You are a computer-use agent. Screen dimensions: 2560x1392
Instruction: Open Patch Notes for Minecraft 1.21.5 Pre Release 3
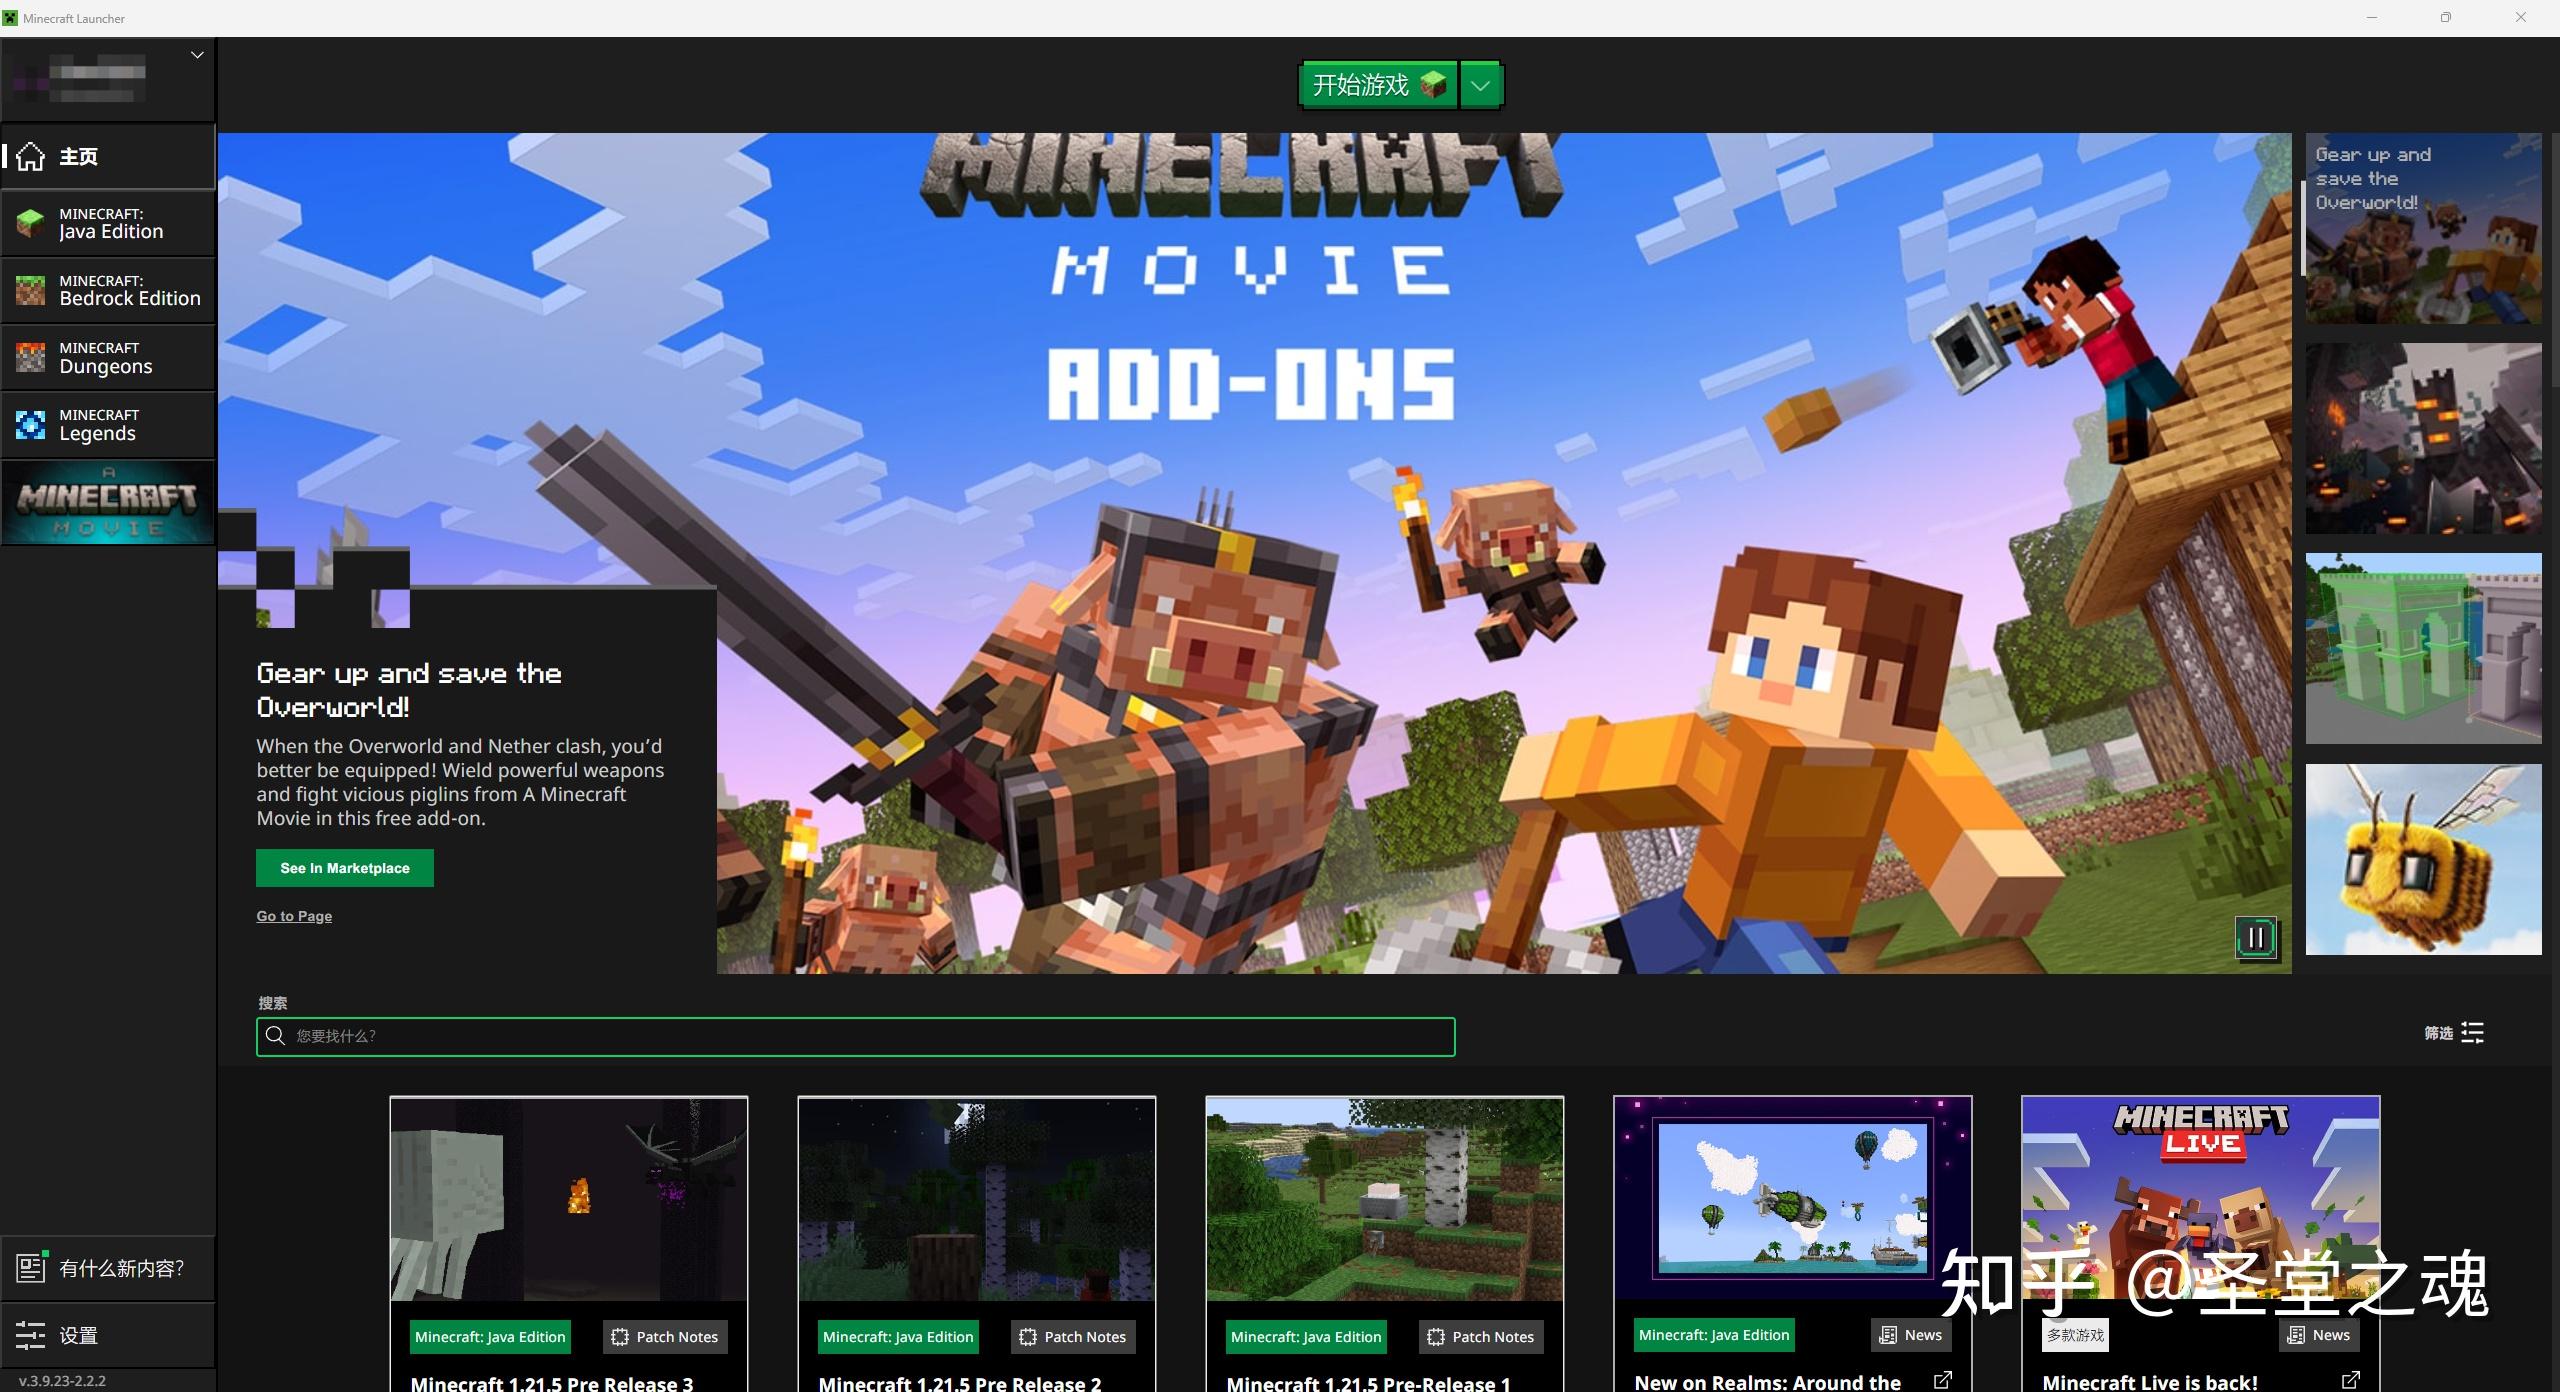tap(664, 1336)
